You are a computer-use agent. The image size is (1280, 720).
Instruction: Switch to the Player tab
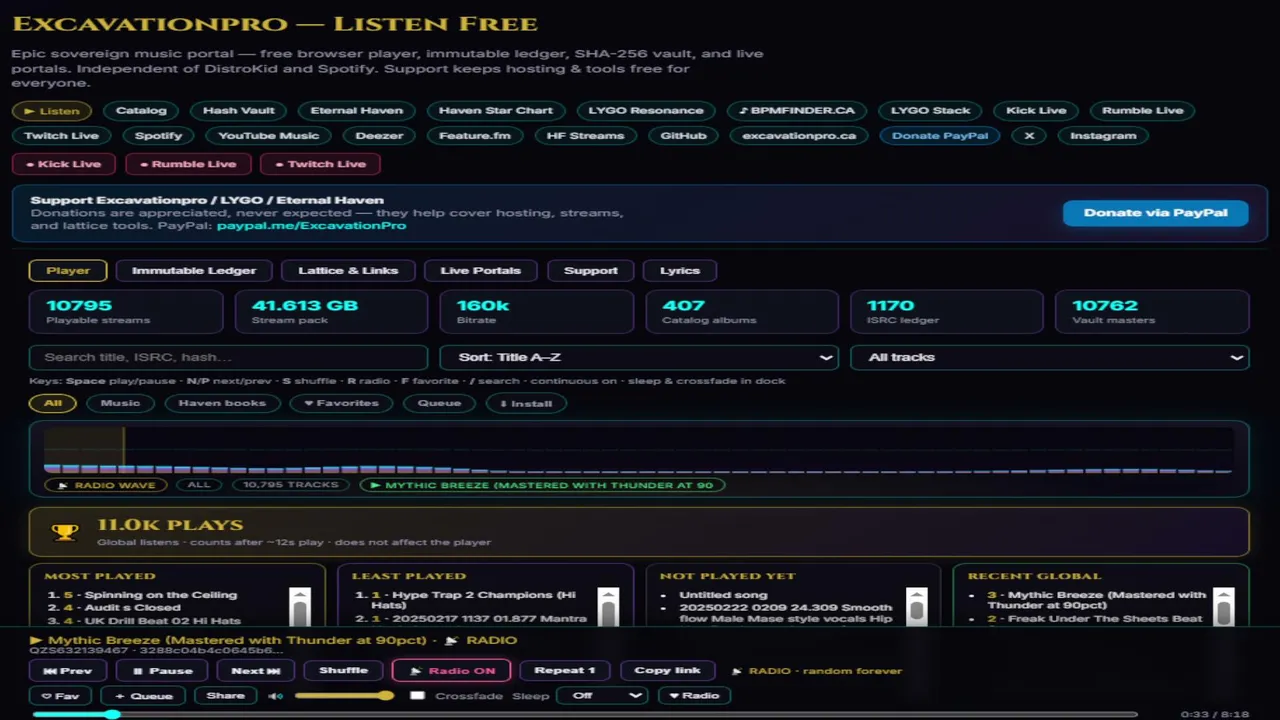point(68,271)
